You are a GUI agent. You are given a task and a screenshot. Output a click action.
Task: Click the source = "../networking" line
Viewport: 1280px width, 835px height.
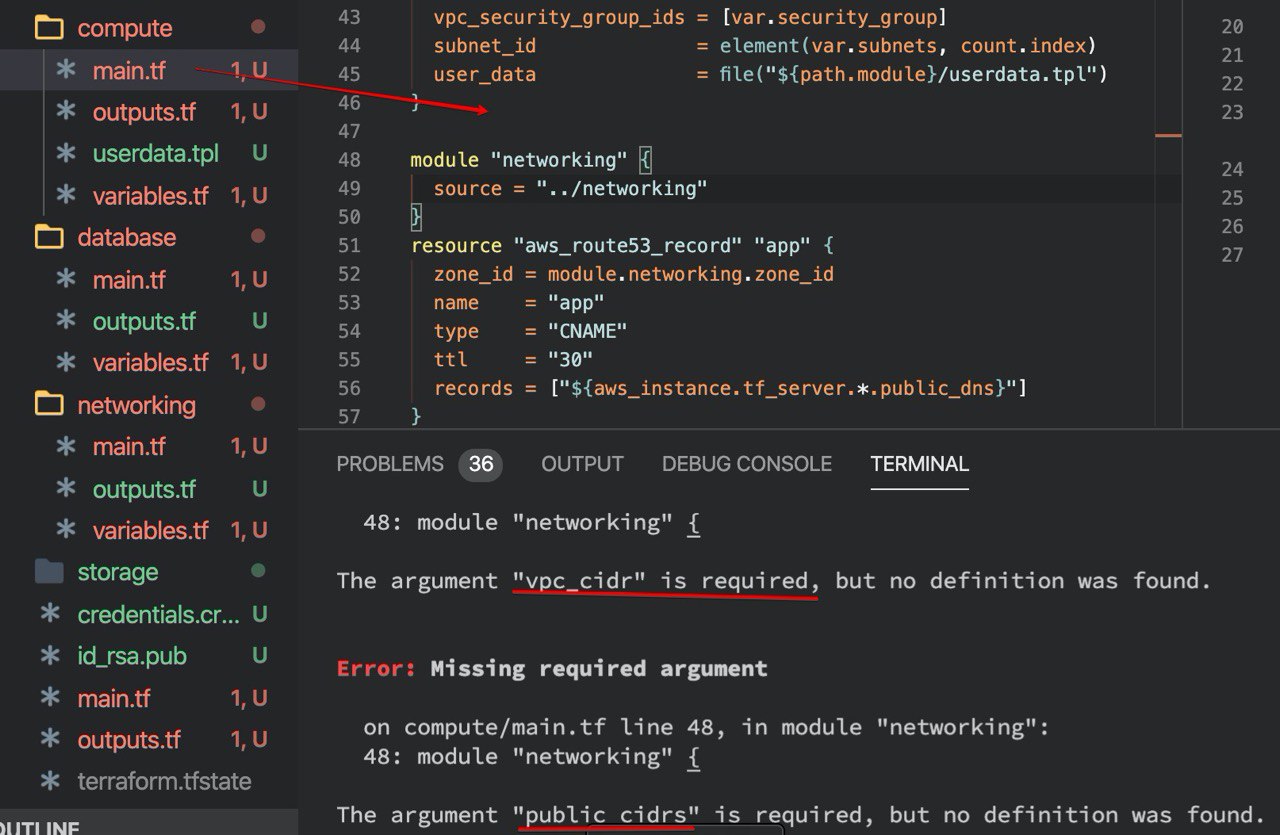pyautogui.click(x=570, y=188)
